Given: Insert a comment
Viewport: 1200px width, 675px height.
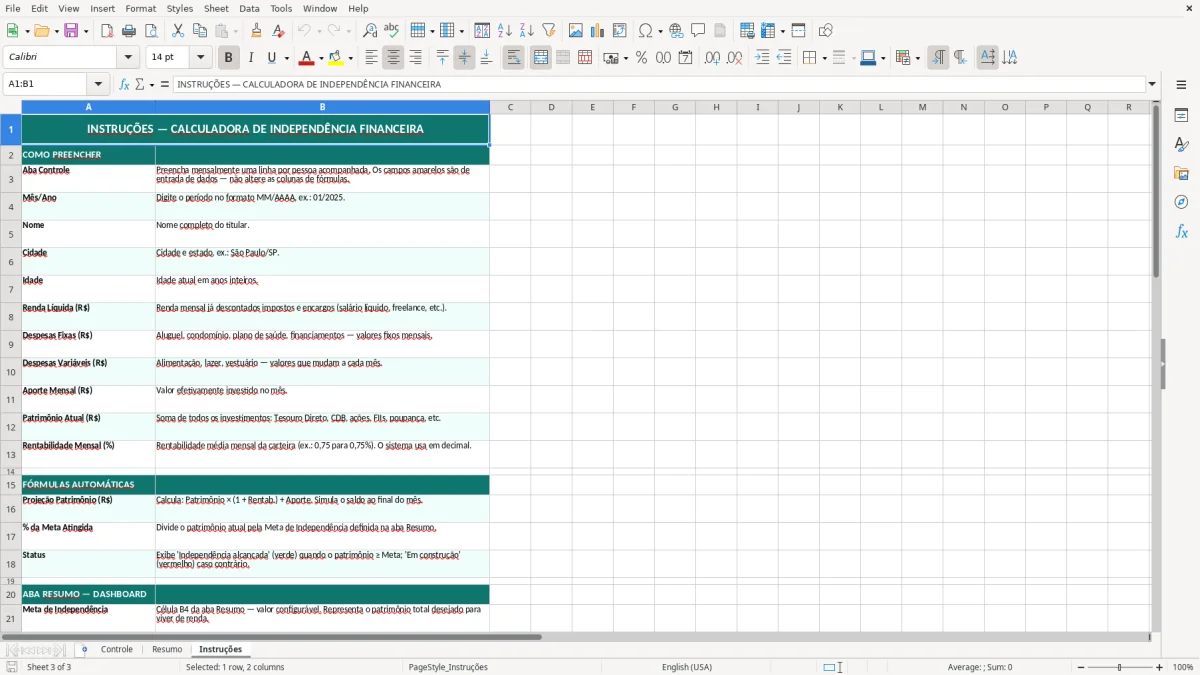Looking at the screenshot, I should tap(698, 31).
